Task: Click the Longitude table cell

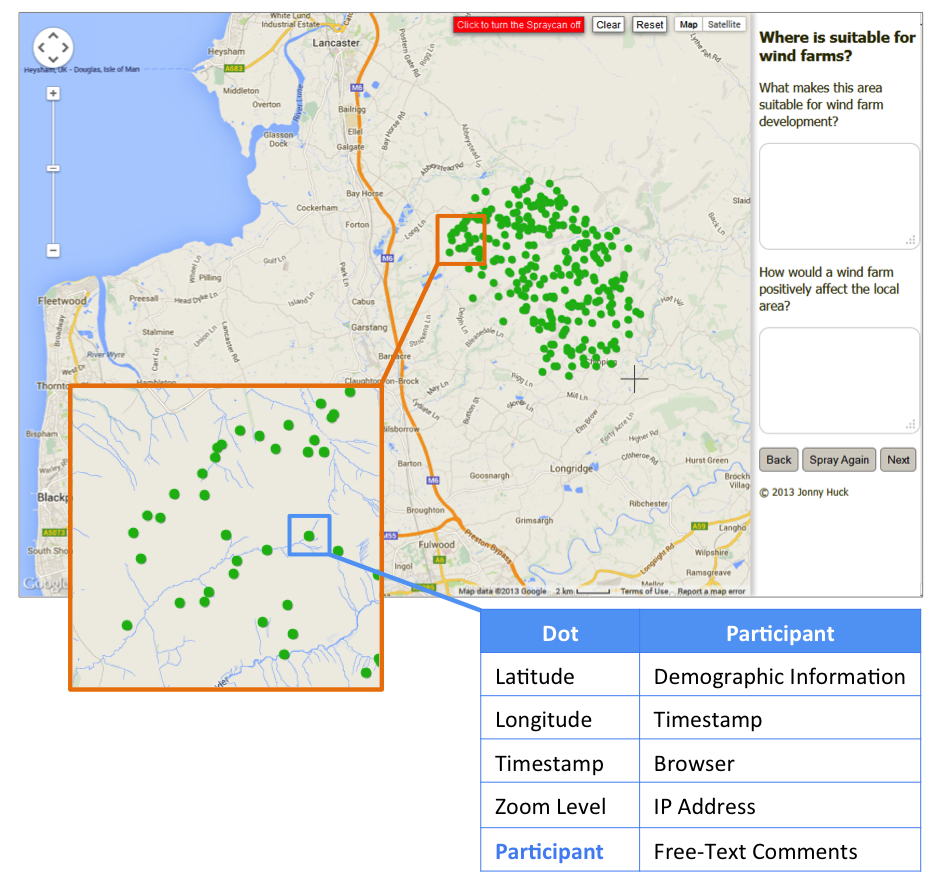Action: point(560,719)
